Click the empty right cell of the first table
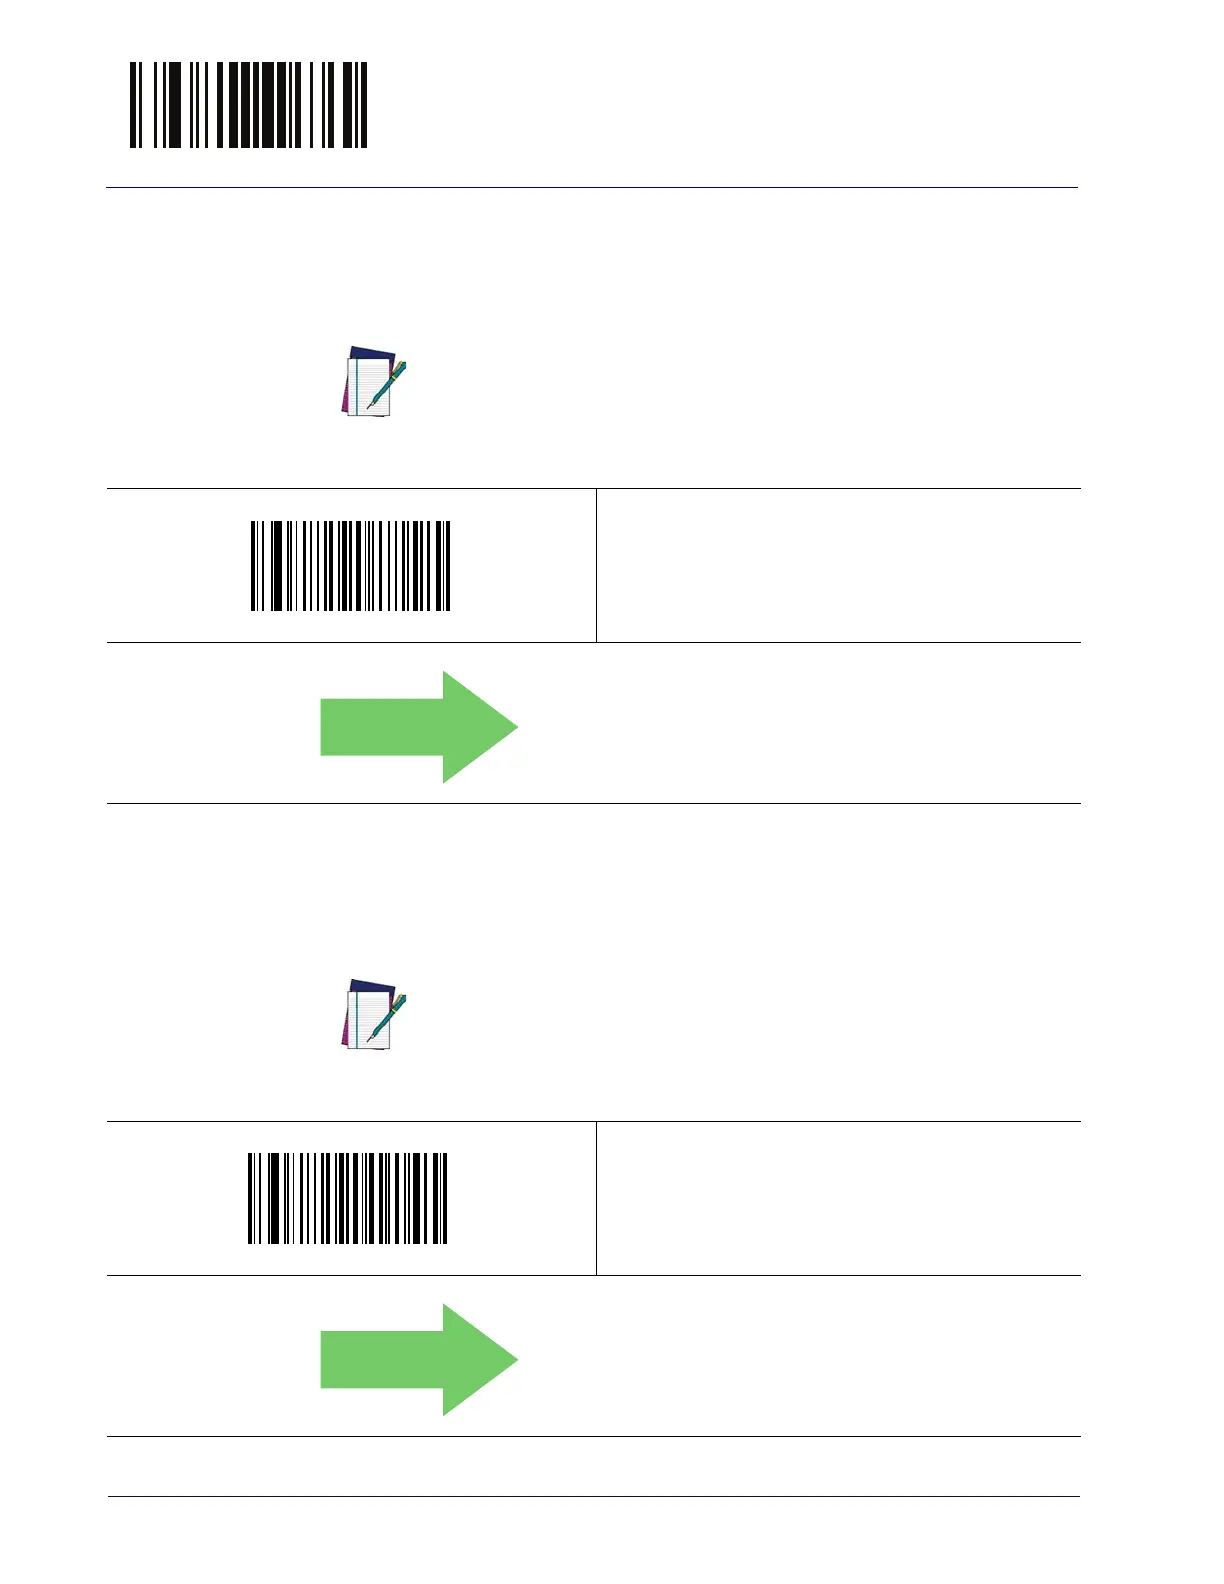Screen dimensions: 1224x1584 839,566
